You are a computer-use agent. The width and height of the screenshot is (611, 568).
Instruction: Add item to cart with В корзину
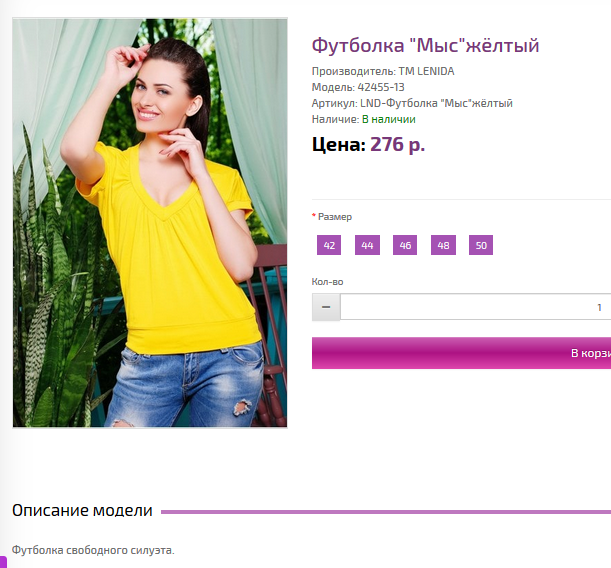point(461,353)
